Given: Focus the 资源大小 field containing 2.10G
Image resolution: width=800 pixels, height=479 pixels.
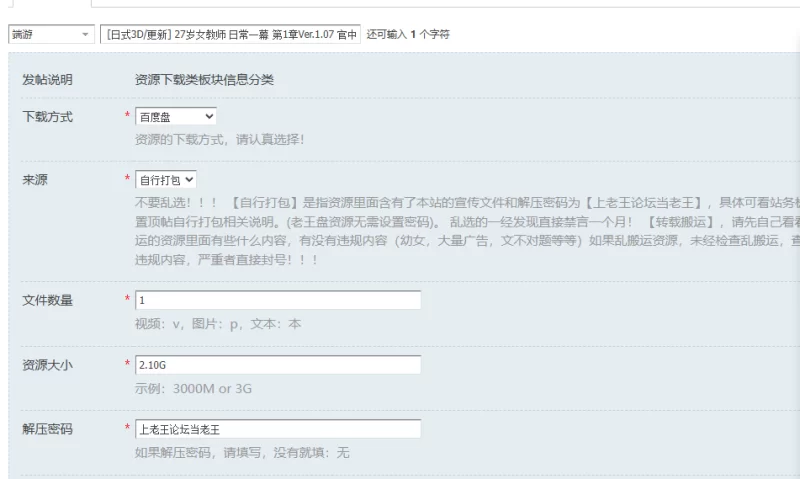Looking at the screenshot, I should coord(278,365).
